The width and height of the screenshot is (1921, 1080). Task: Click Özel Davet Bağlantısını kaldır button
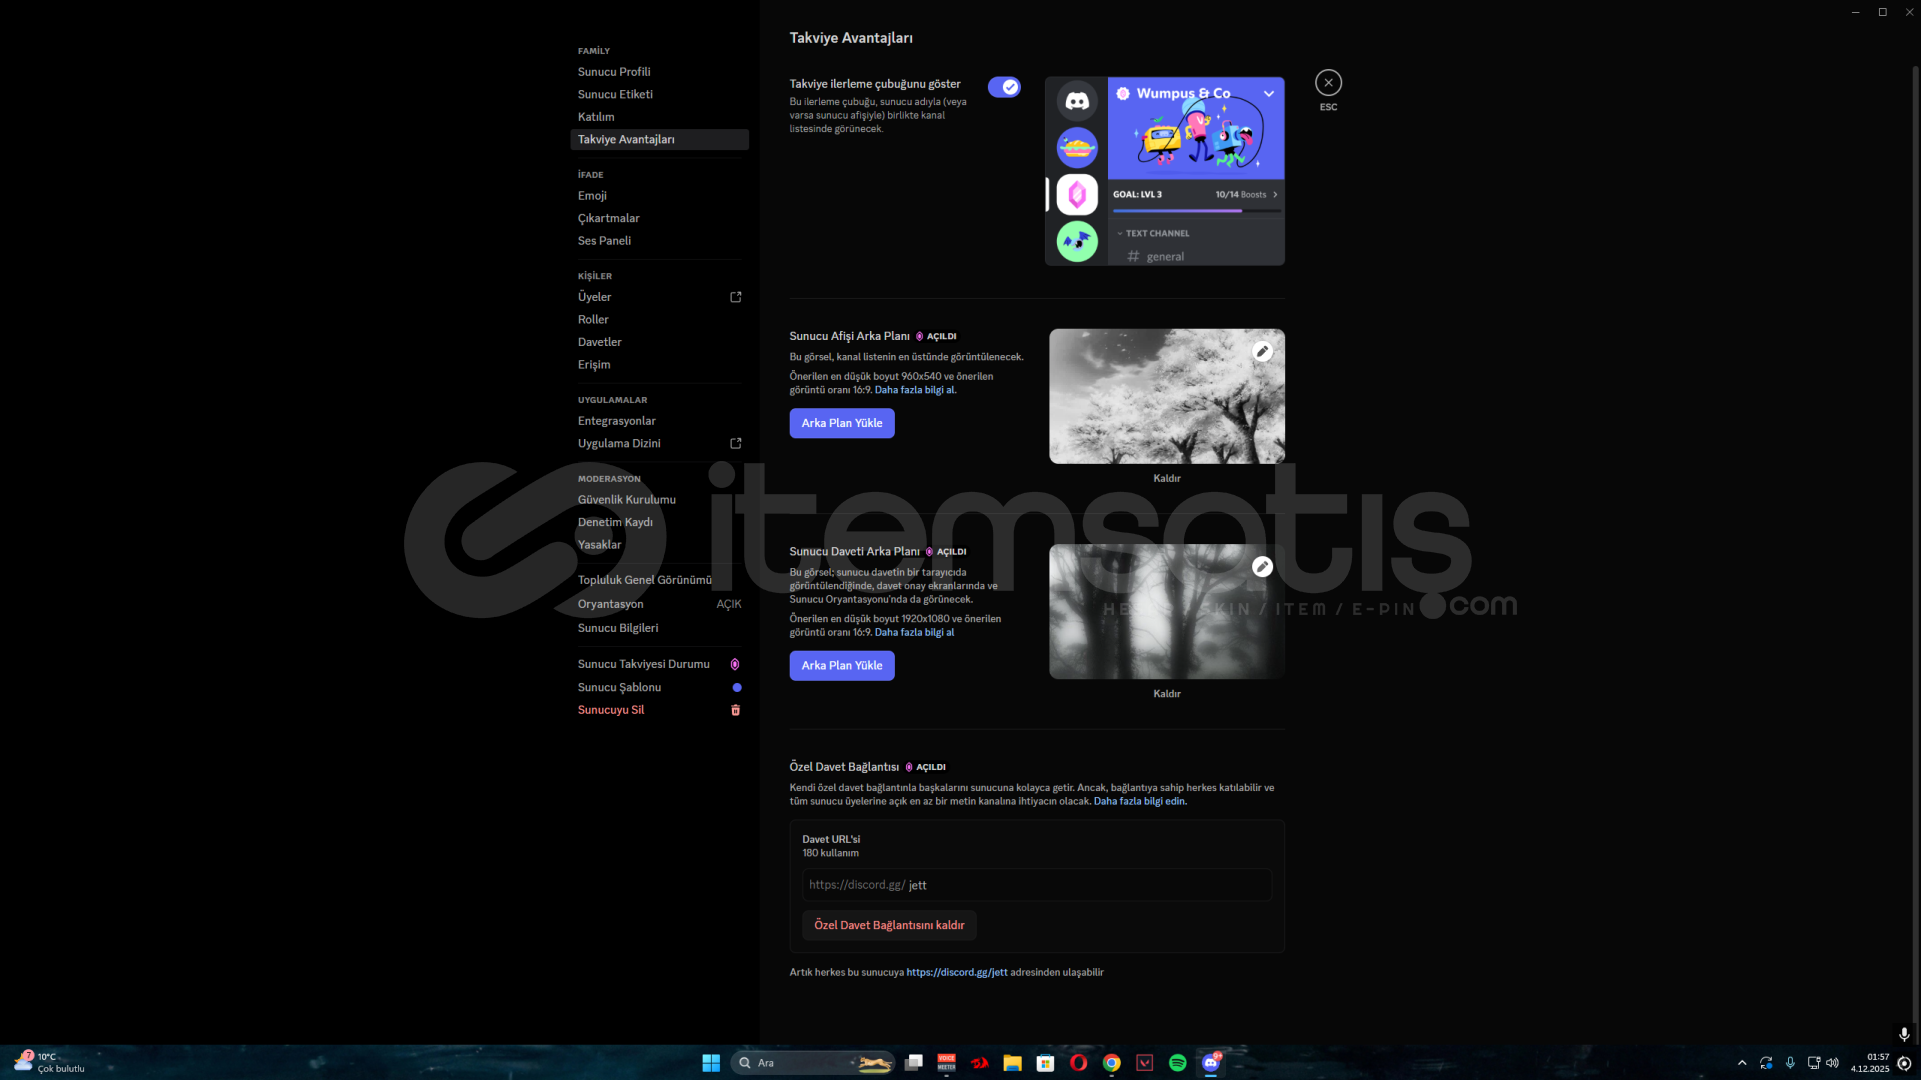point(888,925)
